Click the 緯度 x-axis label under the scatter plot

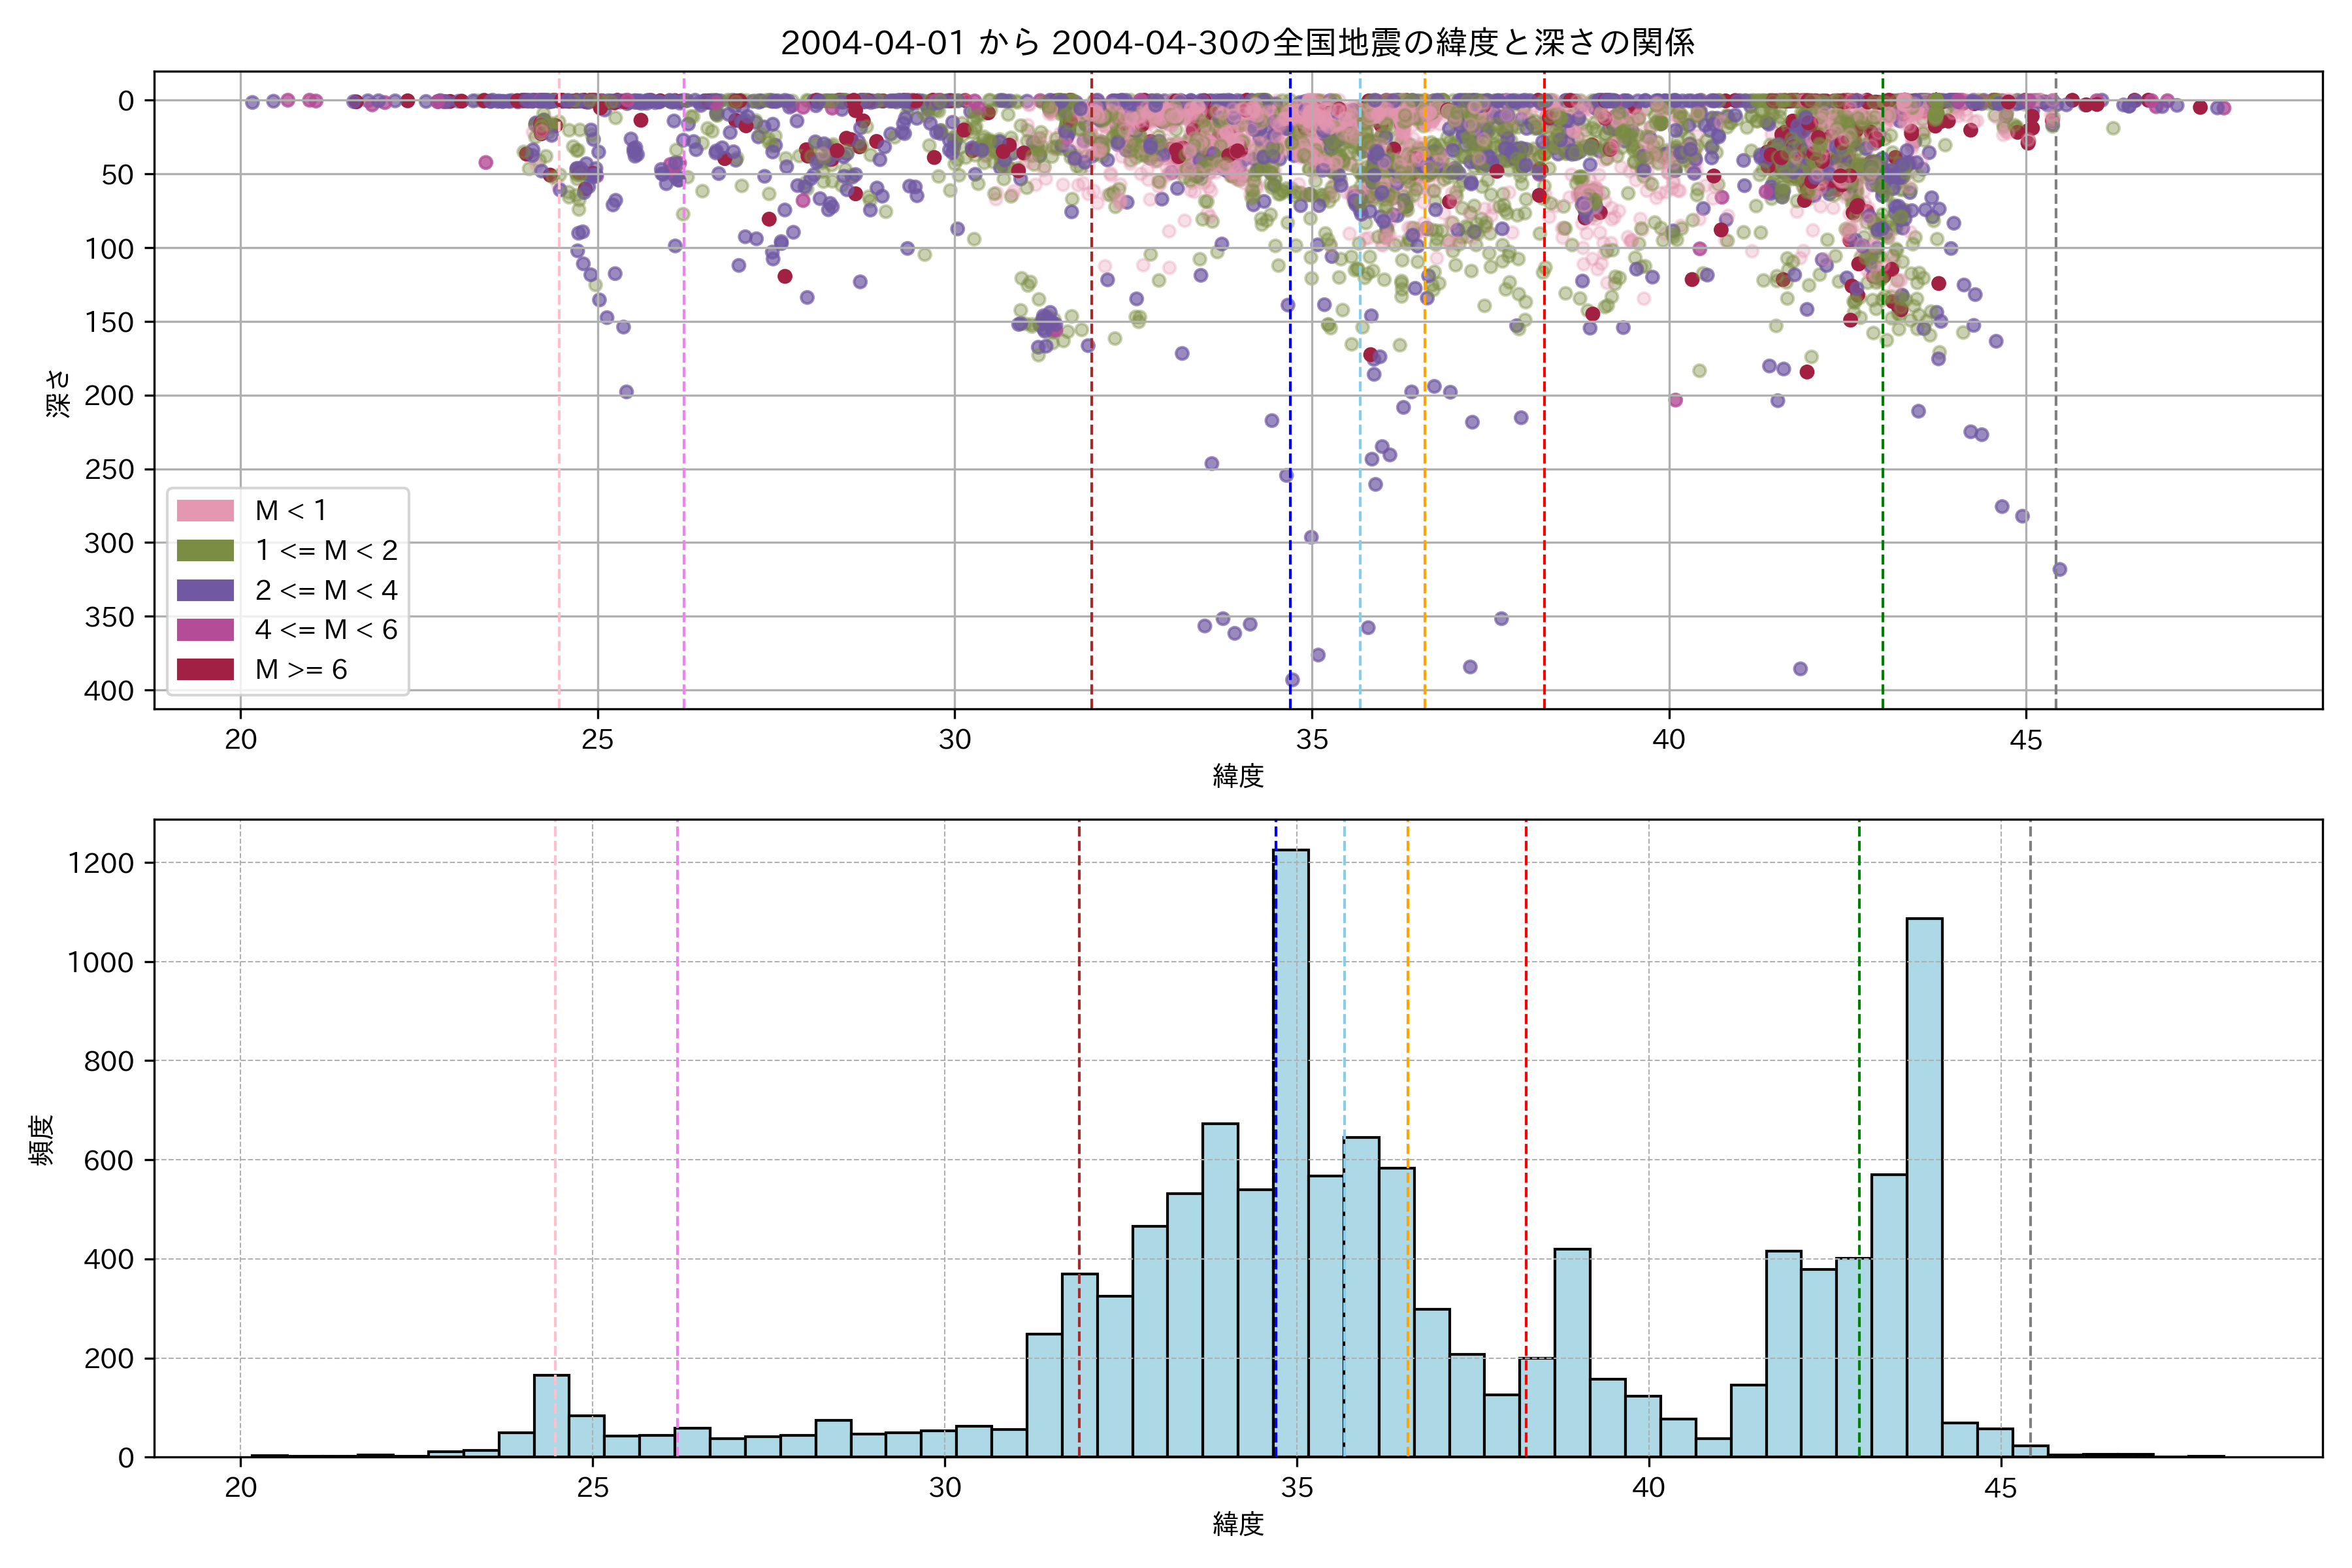(x=1238, y=776)
